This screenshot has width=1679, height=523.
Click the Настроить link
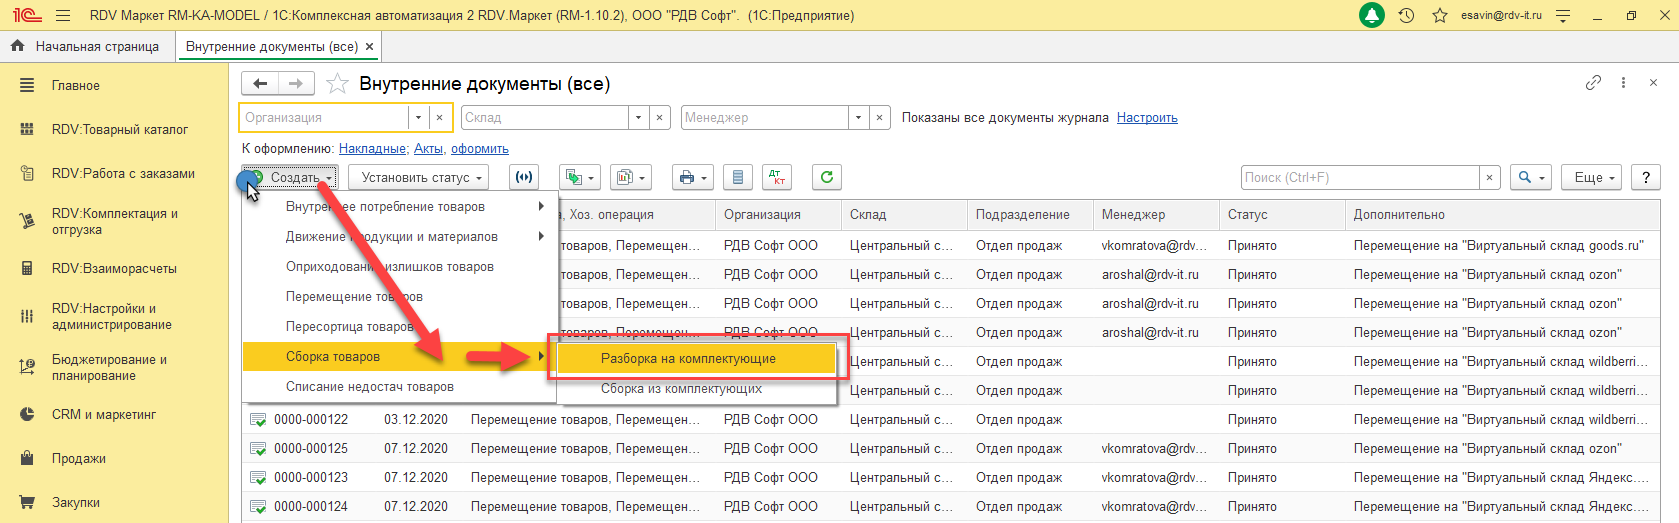point(1147,117)
